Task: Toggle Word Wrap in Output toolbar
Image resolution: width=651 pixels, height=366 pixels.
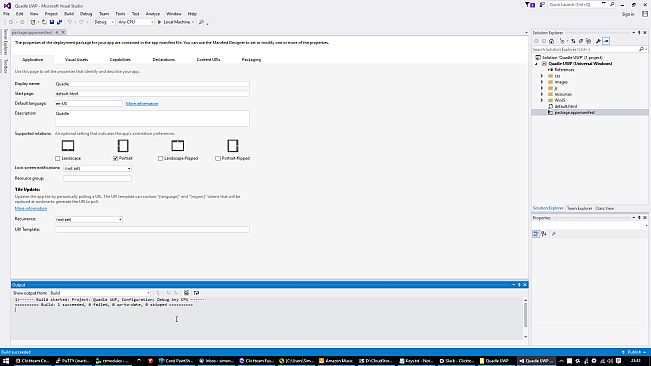Action: (x=196, y=293)
